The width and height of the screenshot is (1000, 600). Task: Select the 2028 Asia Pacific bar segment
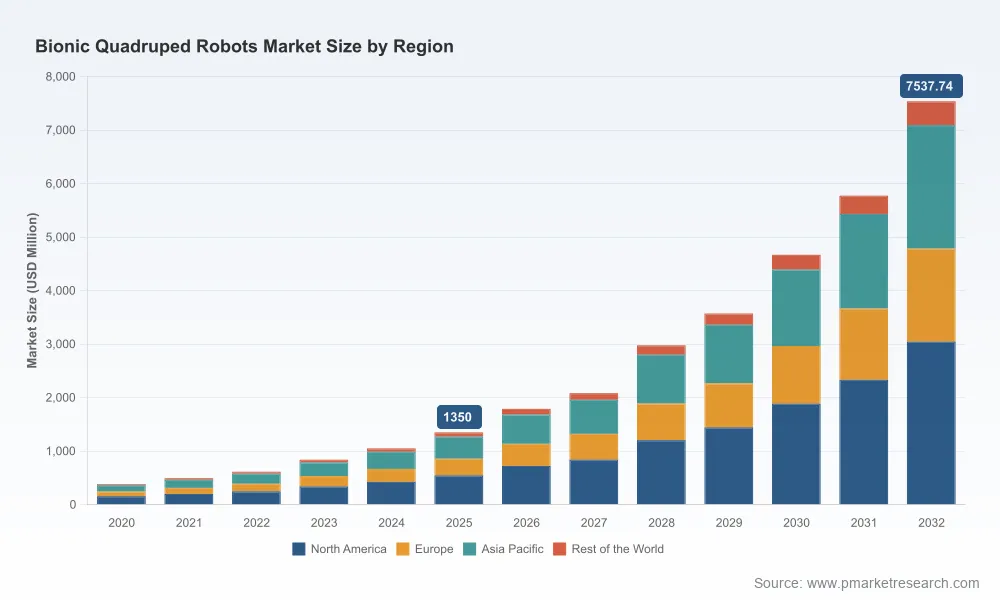click(661, 379)
